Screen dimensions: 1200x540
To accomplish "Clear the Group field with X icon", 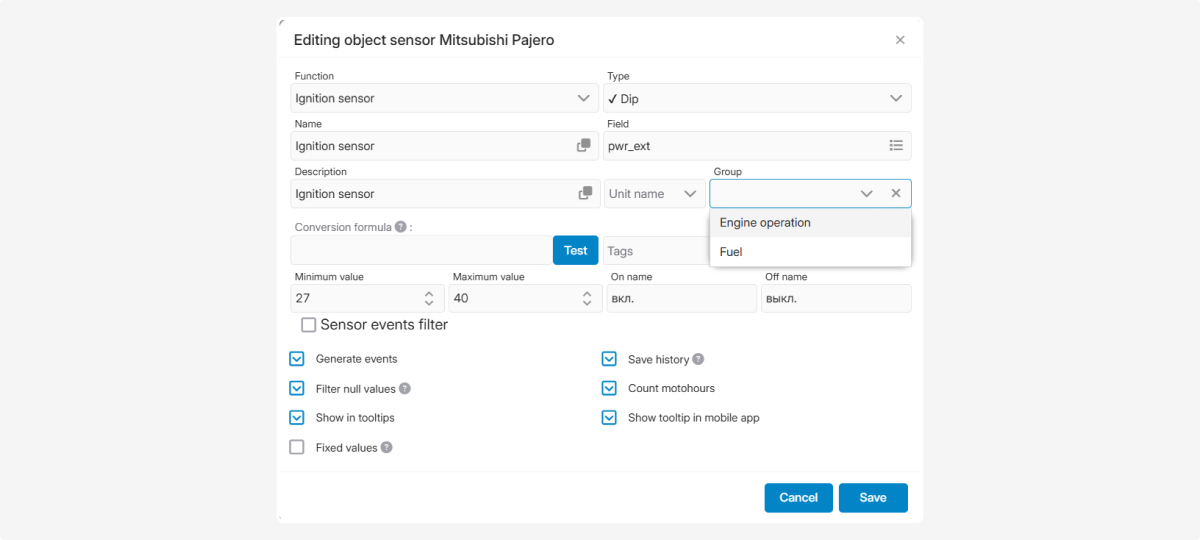I will [896, 194].
